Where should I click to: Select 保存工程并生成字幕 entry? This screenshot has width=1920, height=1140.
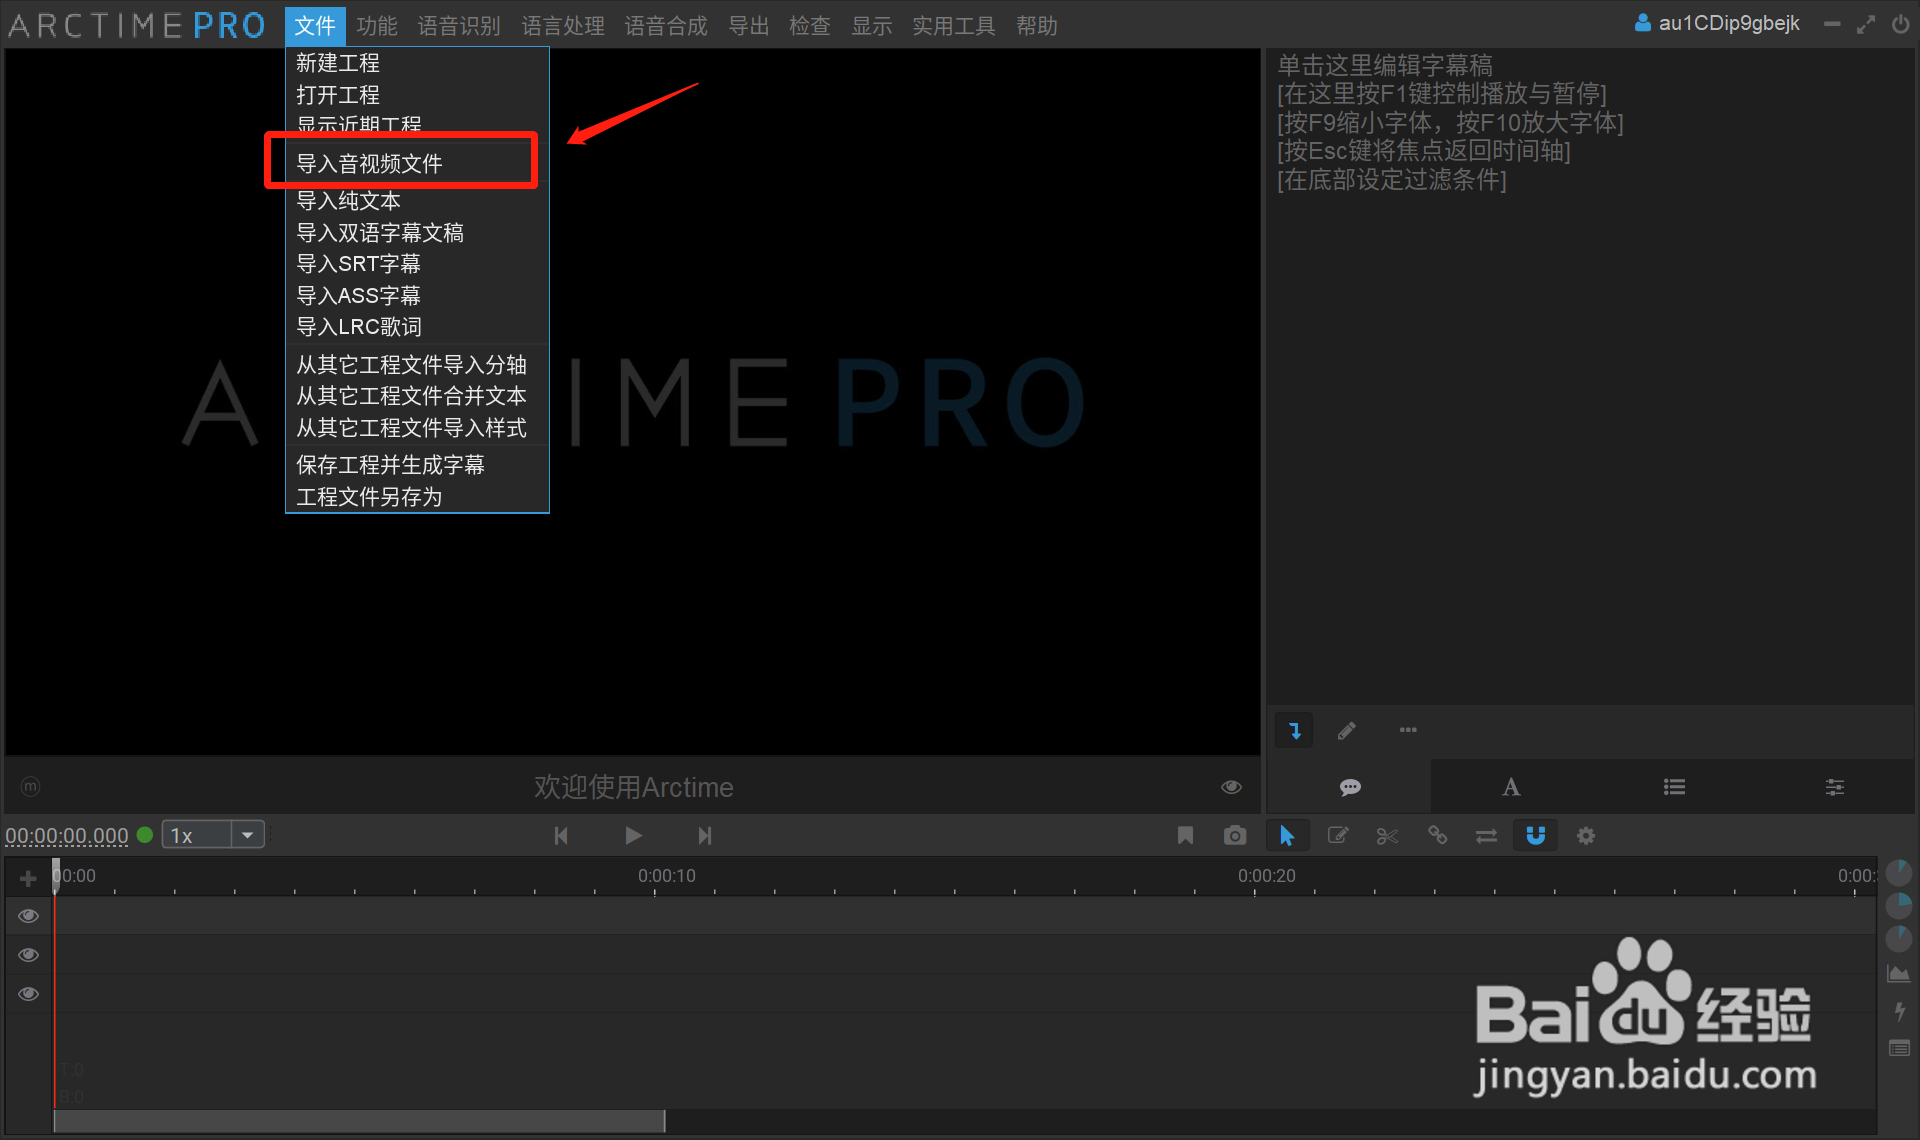pyautogui.click(x=417, y=465)
